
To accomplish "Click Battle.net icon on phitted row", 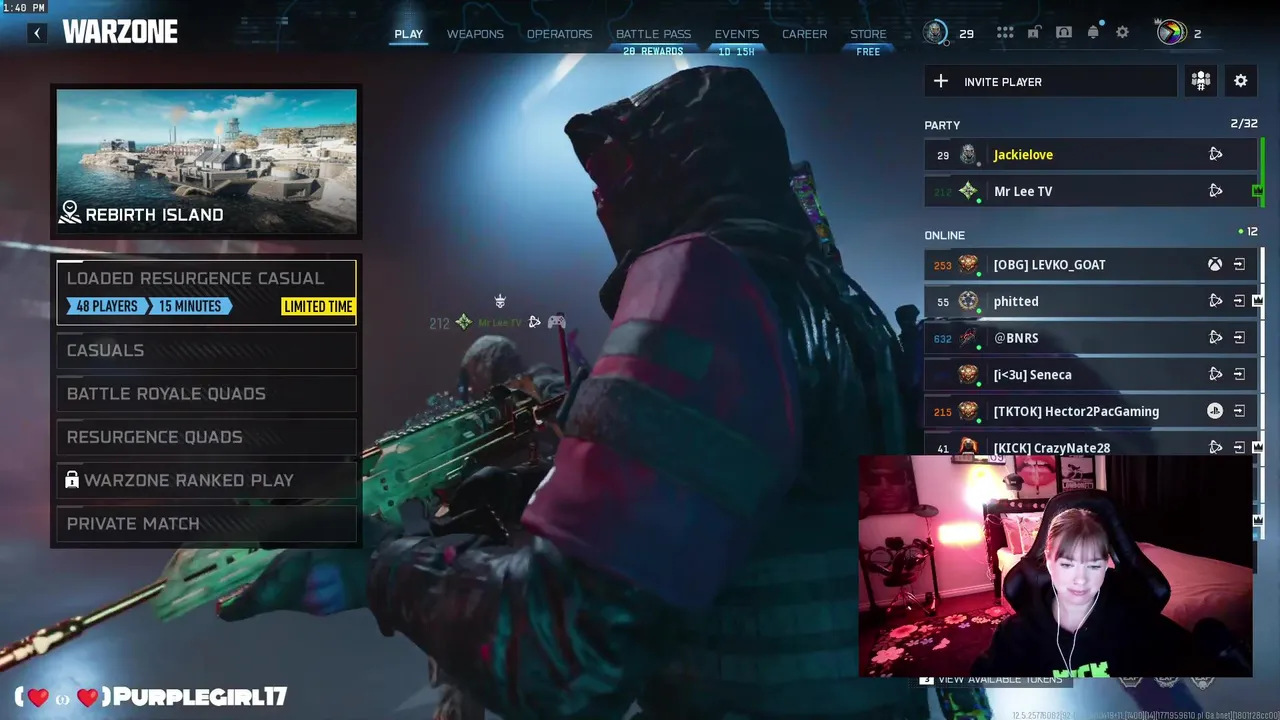I will point(1216,301).
